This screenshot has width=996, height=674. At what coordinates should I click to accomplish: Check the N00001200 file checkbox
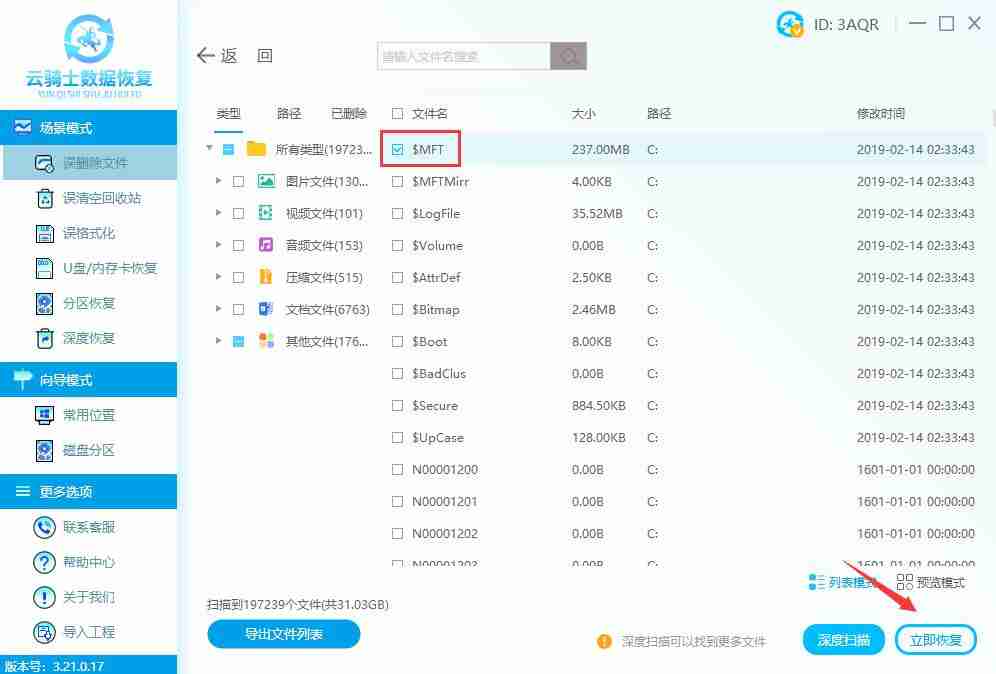(398, 469)
